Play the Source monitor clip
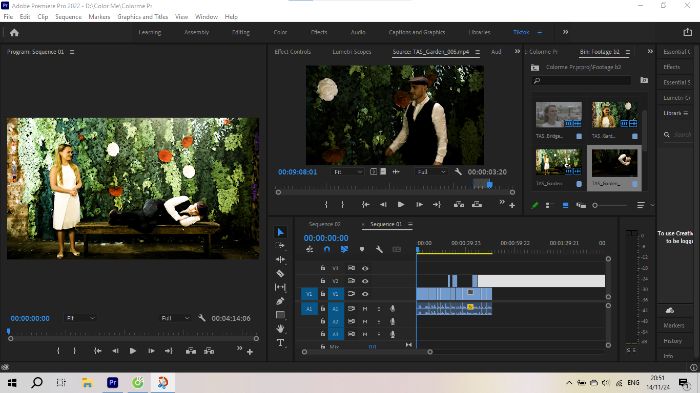 [x=401, y=205]
